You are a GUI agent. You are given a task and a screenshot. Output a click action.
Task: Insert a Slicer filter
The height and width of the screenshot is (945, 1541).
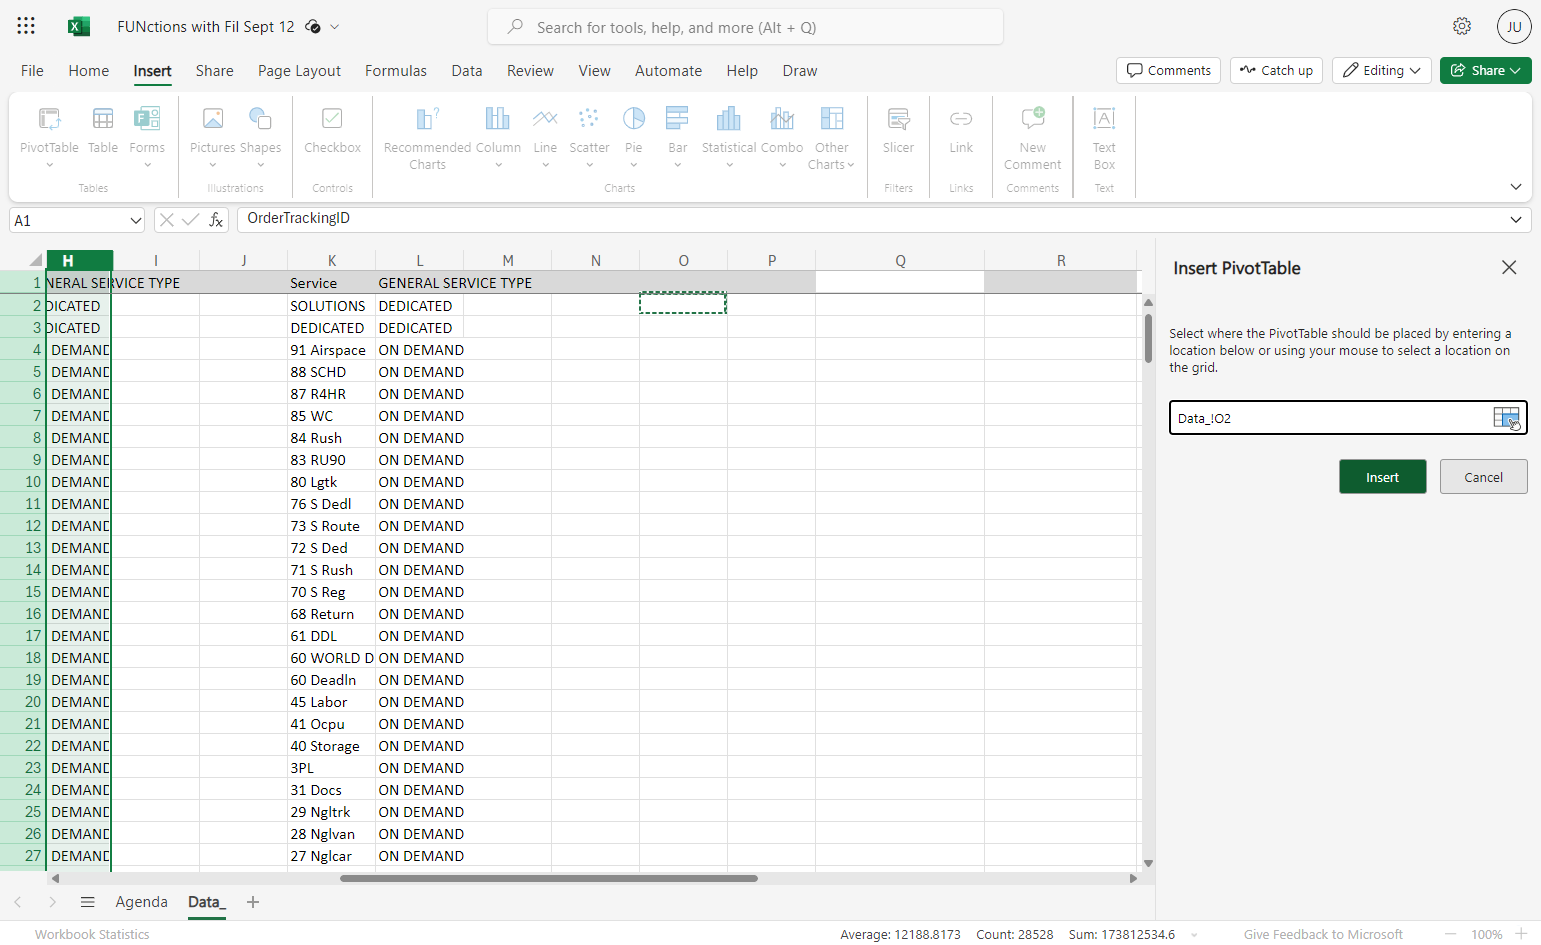click(x=898, y=131)
